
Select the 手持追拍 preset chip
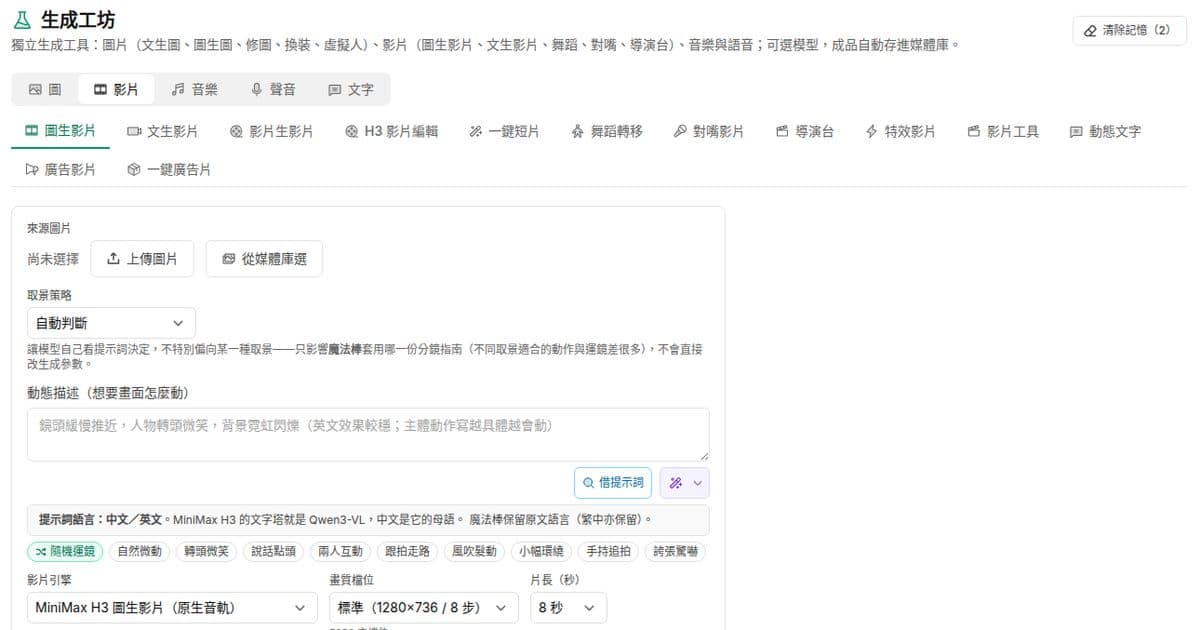[x=608, y=551]
